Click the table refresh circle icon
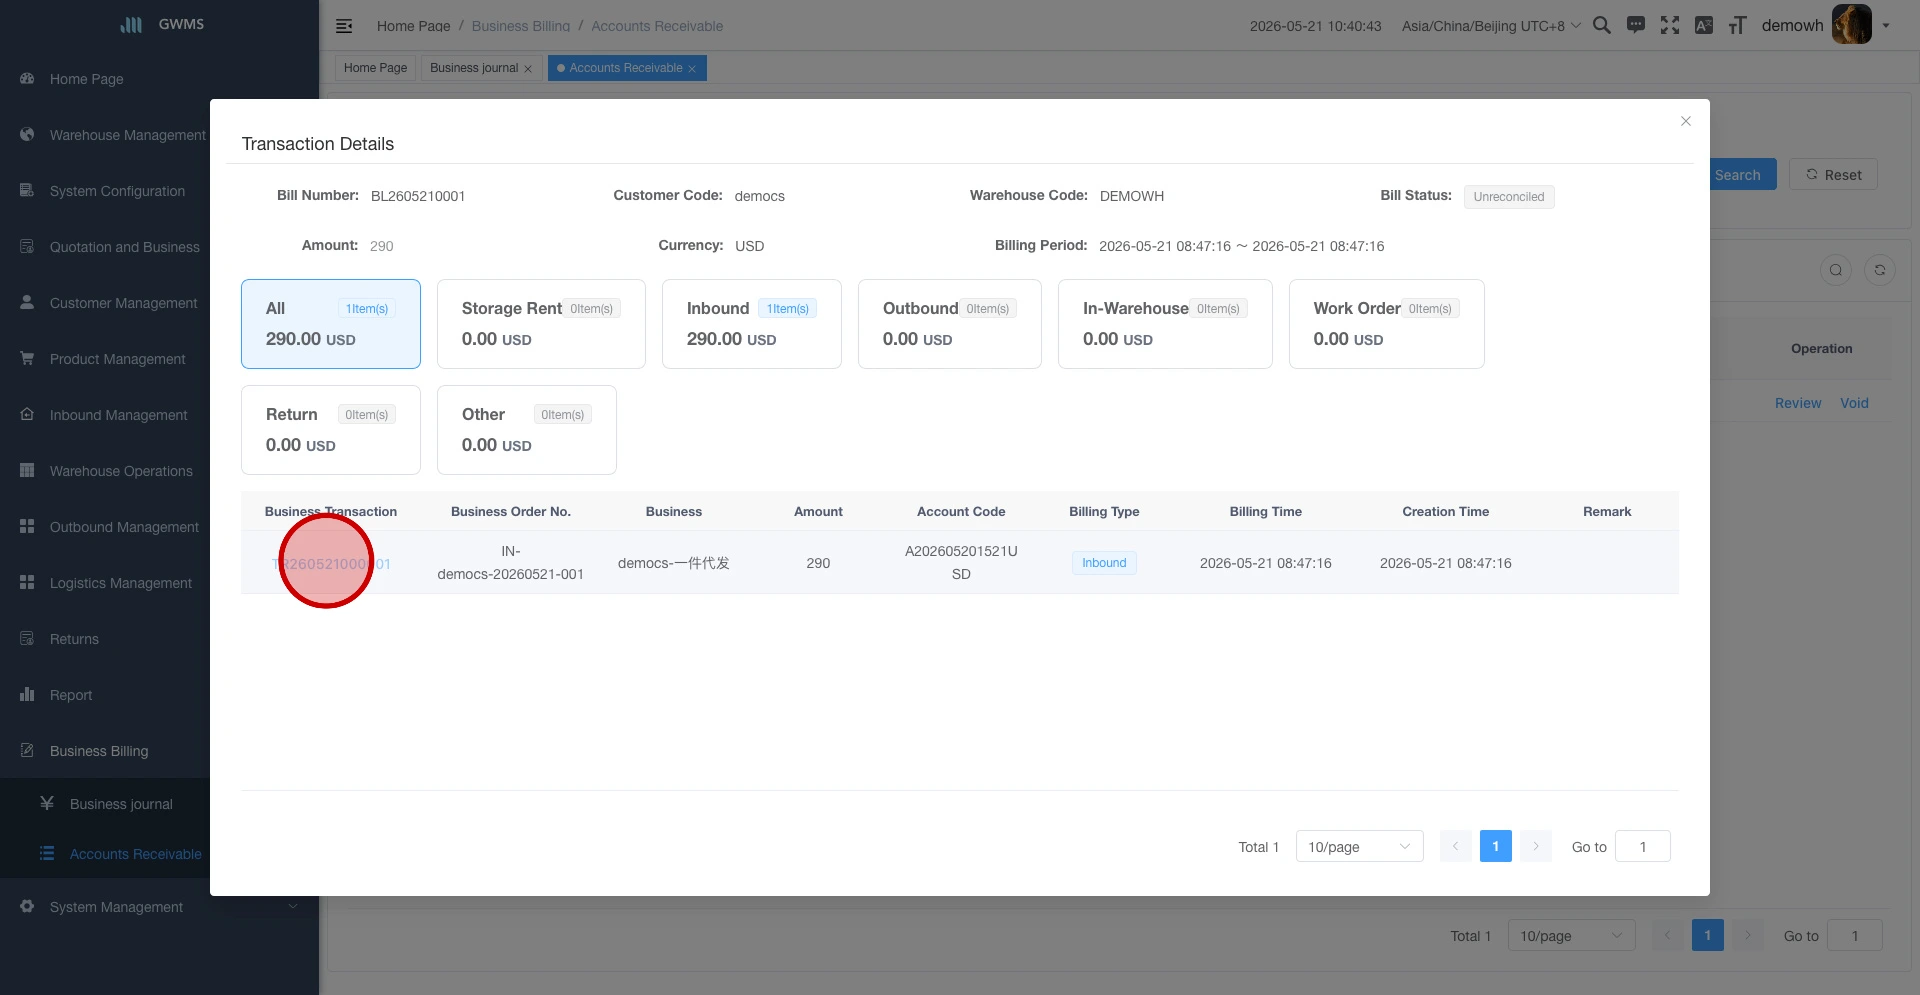1920x995 pixels. click(x=1880, y=270)
